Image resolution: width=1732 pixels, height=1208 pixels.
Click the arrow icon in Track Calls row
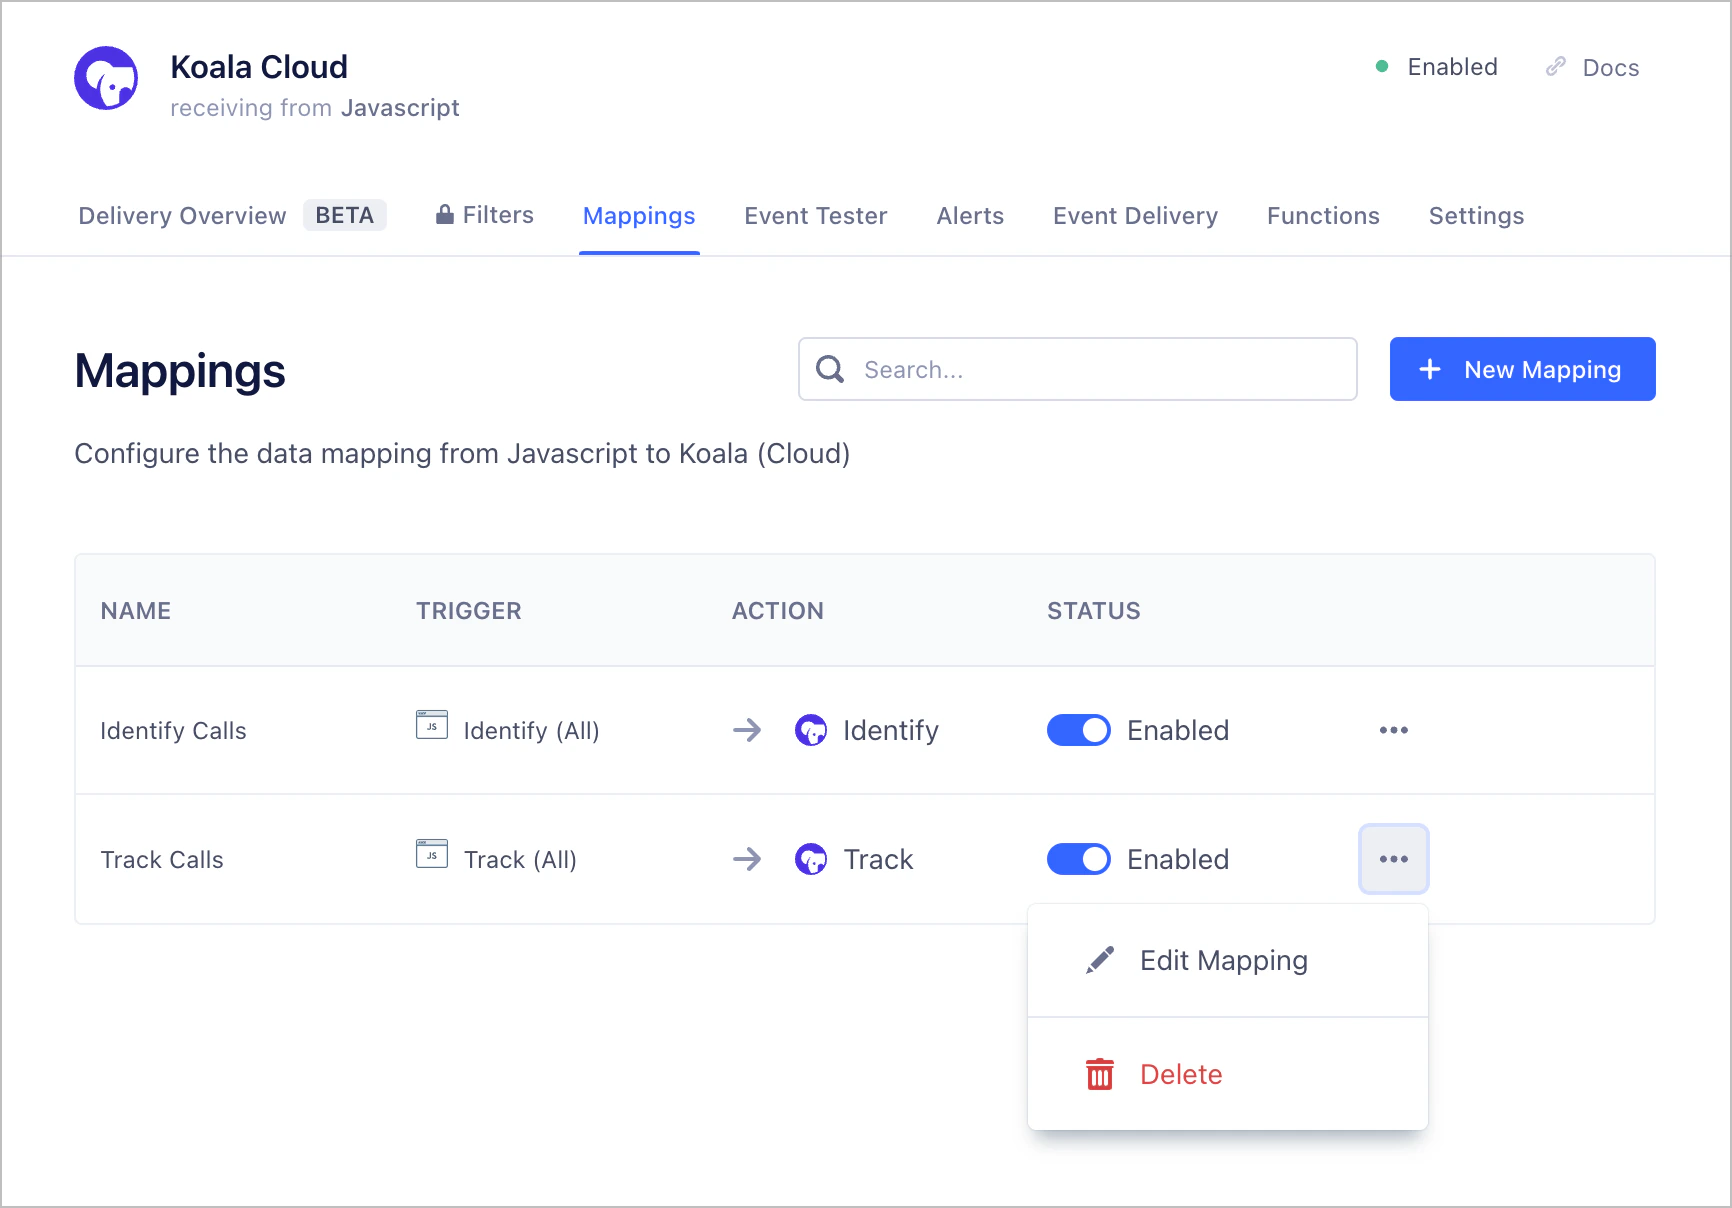tap(747, 859)
